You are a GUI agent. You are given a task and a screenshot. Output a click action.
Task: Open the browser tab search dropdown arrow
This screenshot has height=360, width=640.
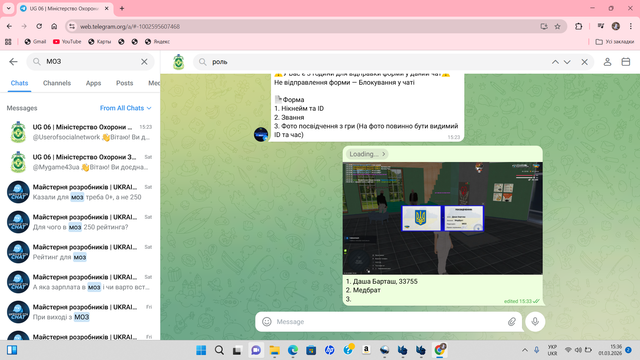(x=8, y=8)
